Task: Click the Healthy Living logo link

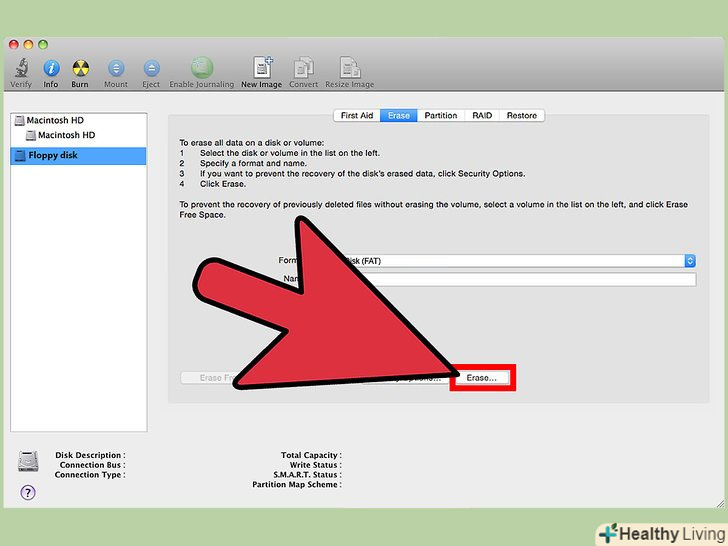Action: pyautogui.click(x=663, y=534)
